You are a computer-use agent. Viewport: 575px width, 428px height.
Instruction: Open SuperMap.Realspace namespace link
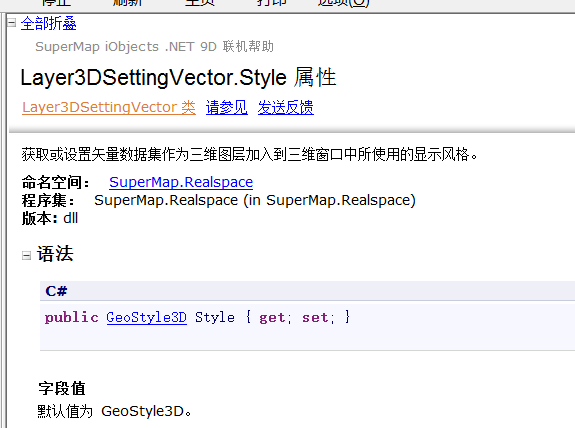coord(181,182)
